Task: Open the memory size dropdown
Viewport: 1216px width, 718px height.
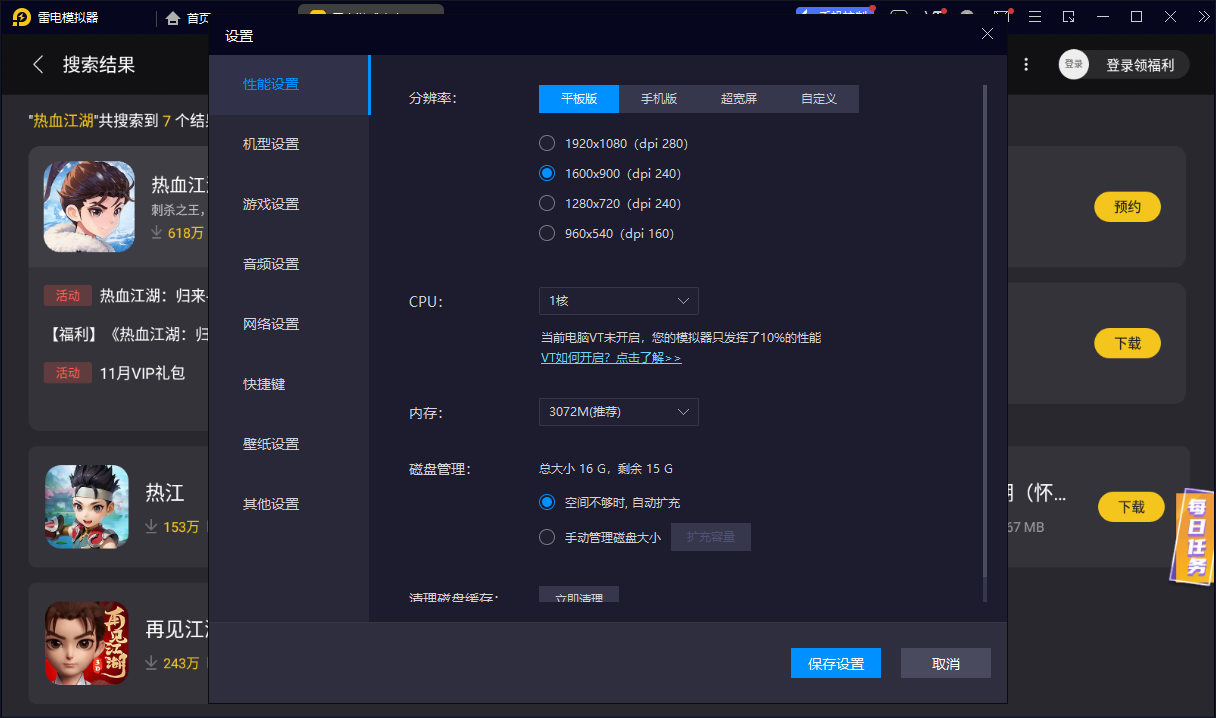Action: pyautogui.click(x=618, y=411)
